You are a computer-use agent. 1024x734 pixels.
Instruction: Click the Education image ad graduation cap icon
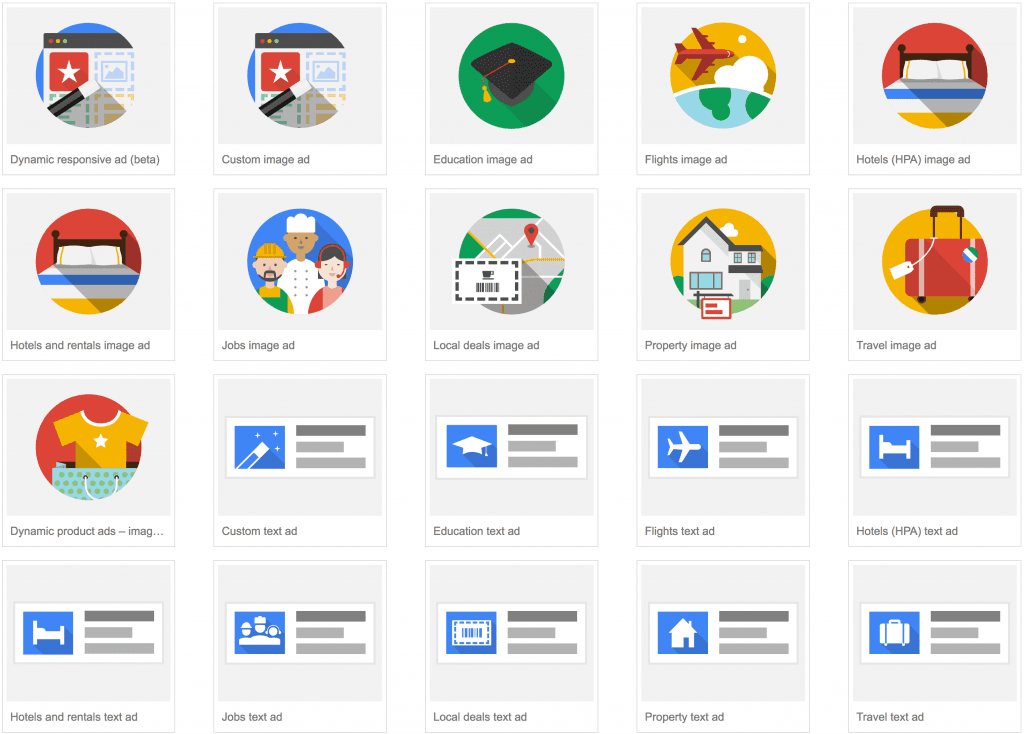(511, 75)
